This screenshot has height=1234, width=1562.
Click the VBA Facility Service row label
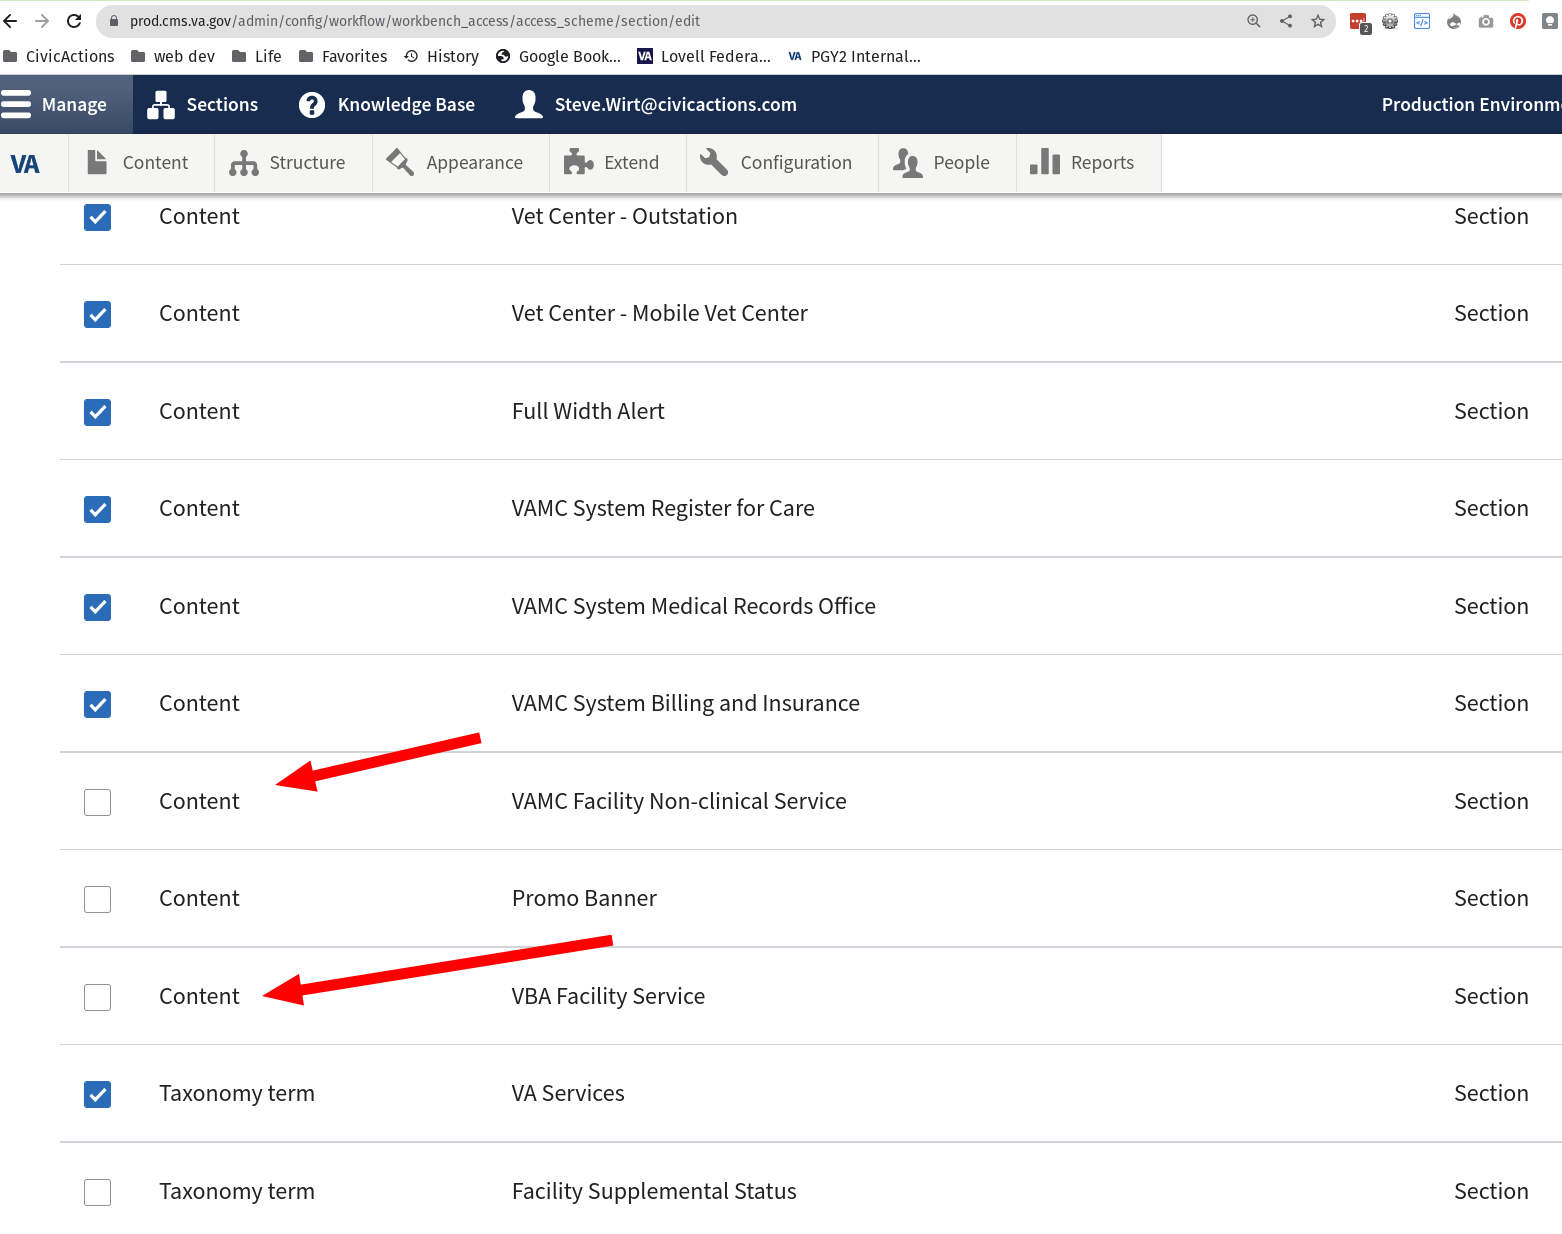tap(608, 997)
